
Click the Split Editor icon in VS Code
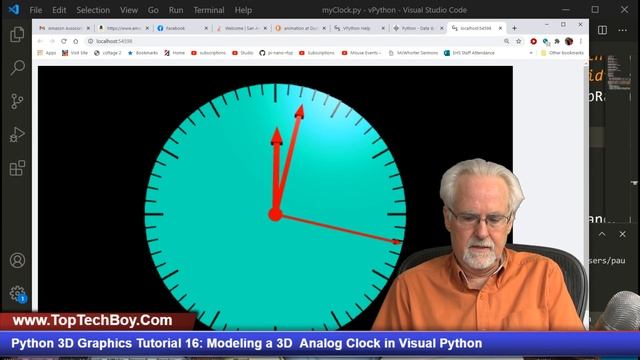pos(602,30)
